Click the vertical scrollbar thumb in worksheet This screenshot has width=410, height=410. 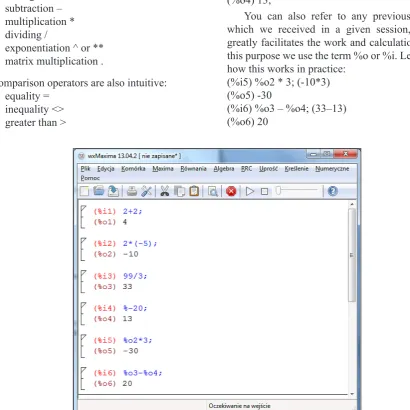(x=352, y=255)
